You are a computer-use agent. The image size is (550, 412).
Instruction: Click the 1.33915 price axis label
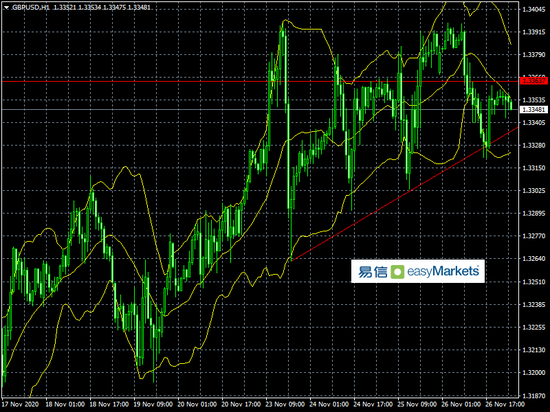(534, 32)
